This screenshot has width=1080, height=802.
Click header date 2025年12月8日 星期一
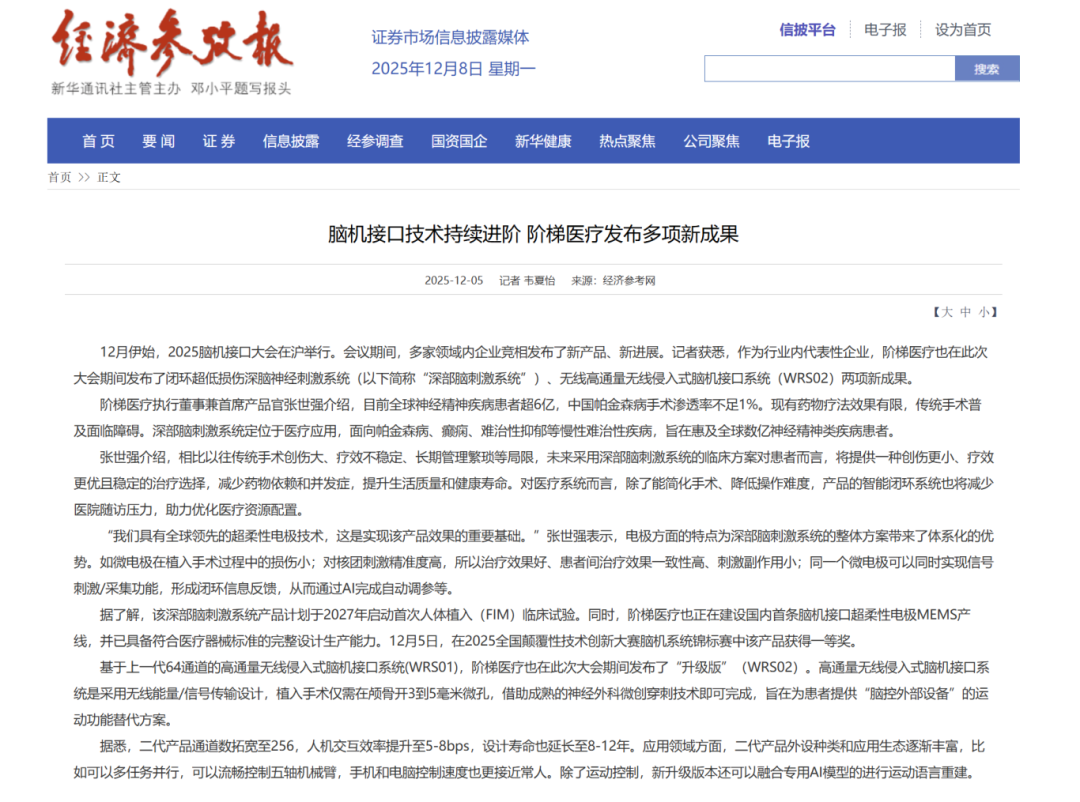453,69
